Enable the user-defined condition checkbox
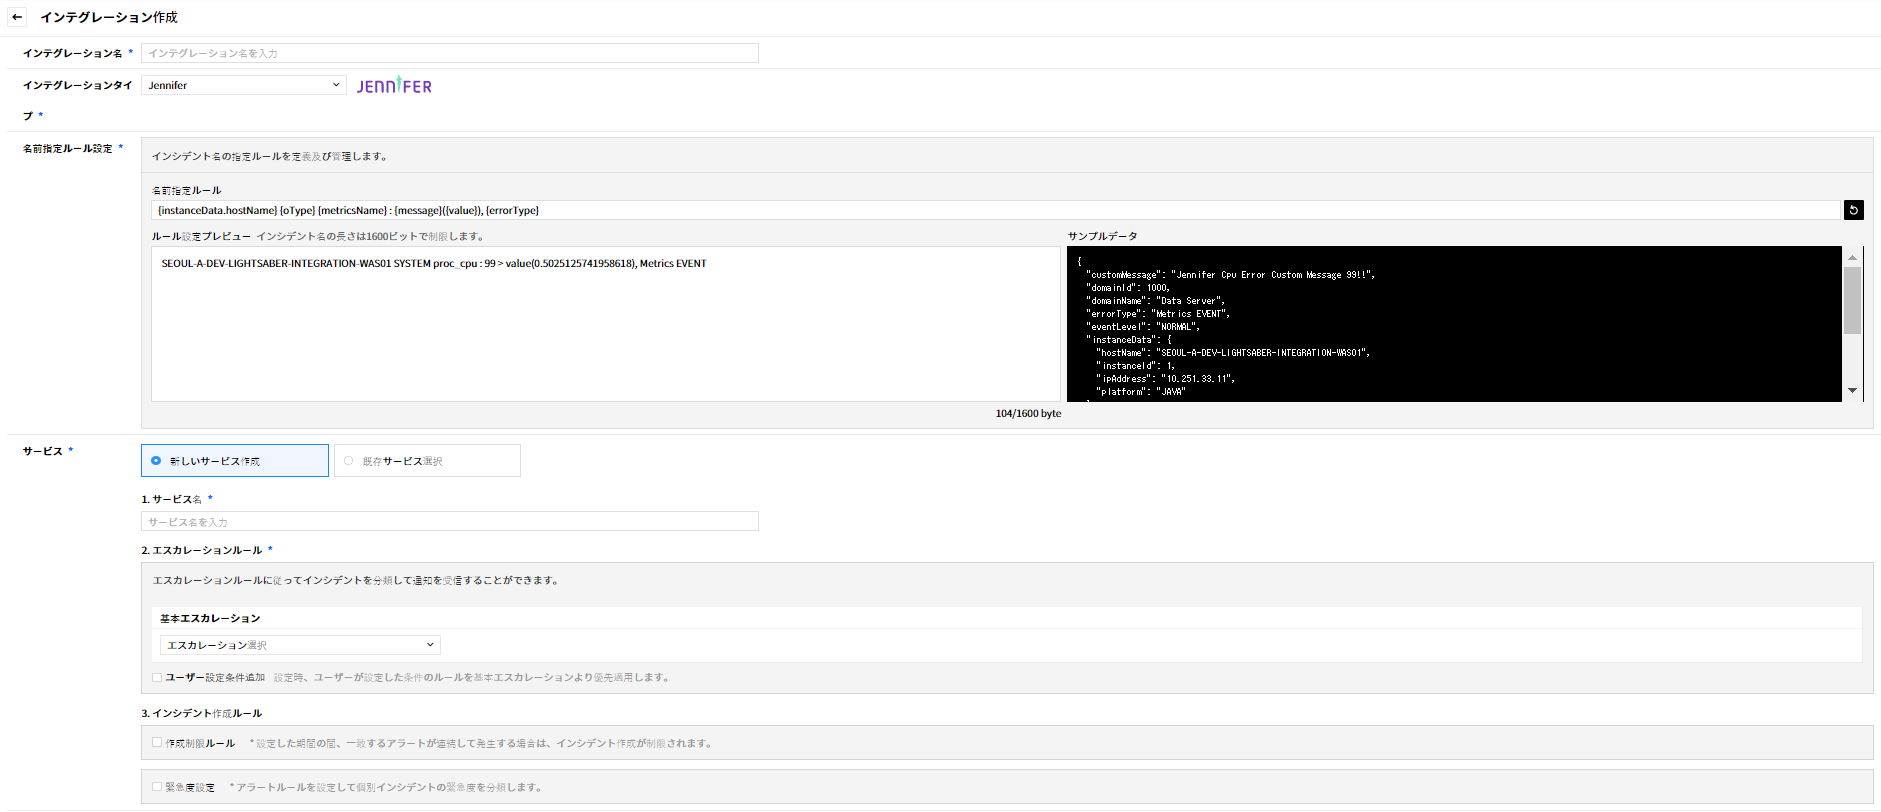The width and height of the screenshot is (1881, 812). coord(157,678)
